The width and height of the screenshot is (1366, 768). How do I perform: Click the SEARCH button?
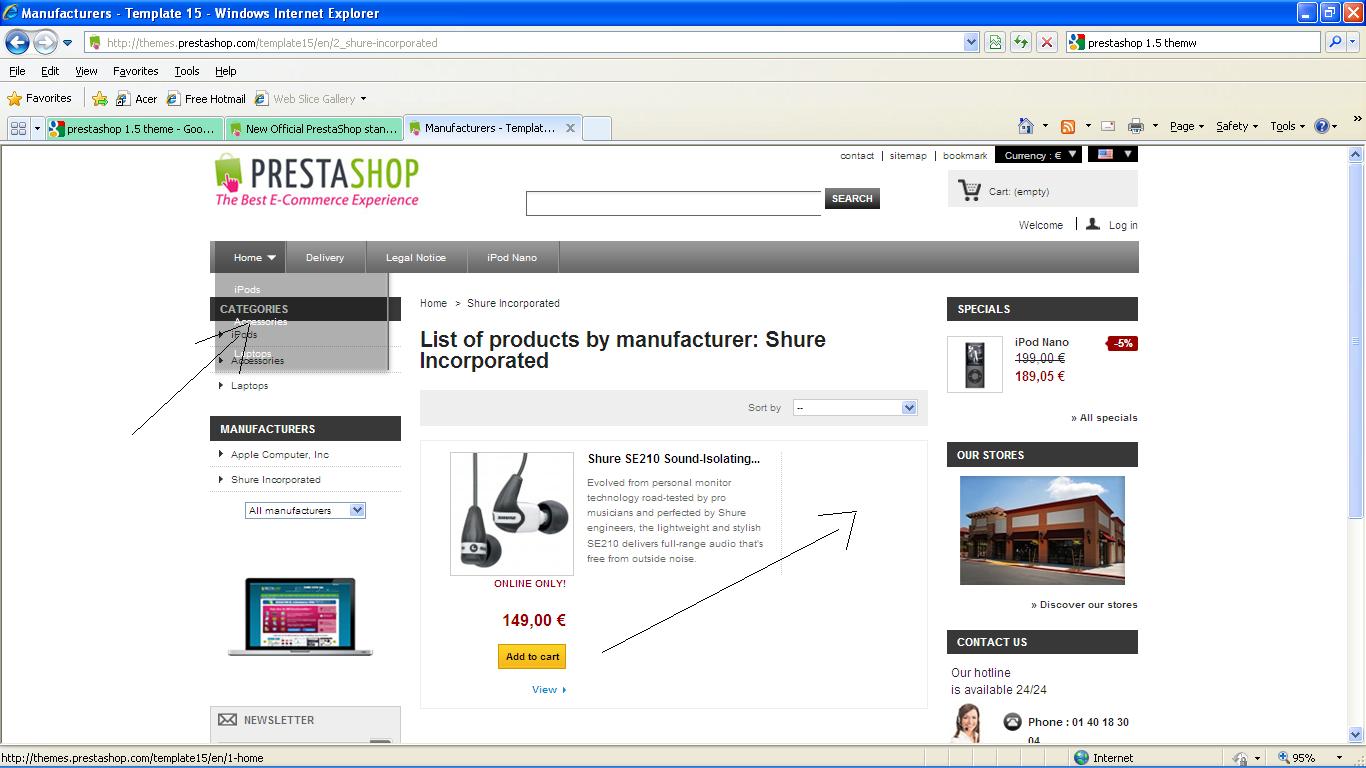click(852, 198)
